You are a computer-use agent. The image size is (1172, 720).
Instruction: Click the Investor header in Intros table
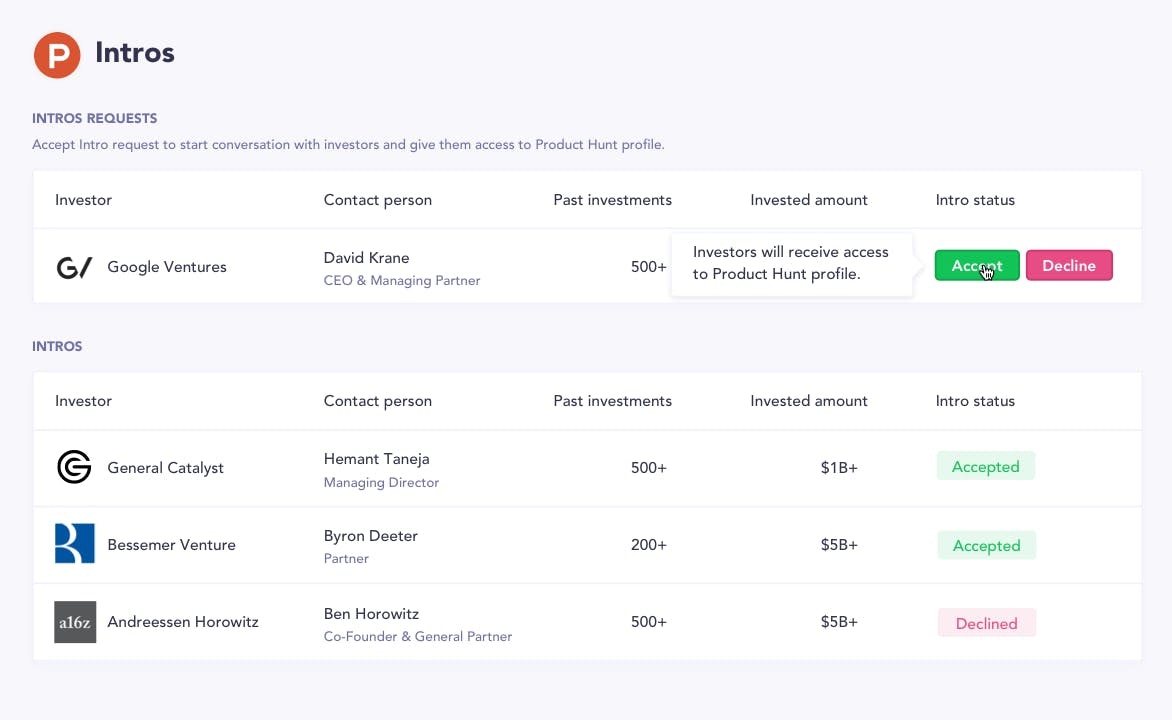point(83,401)
